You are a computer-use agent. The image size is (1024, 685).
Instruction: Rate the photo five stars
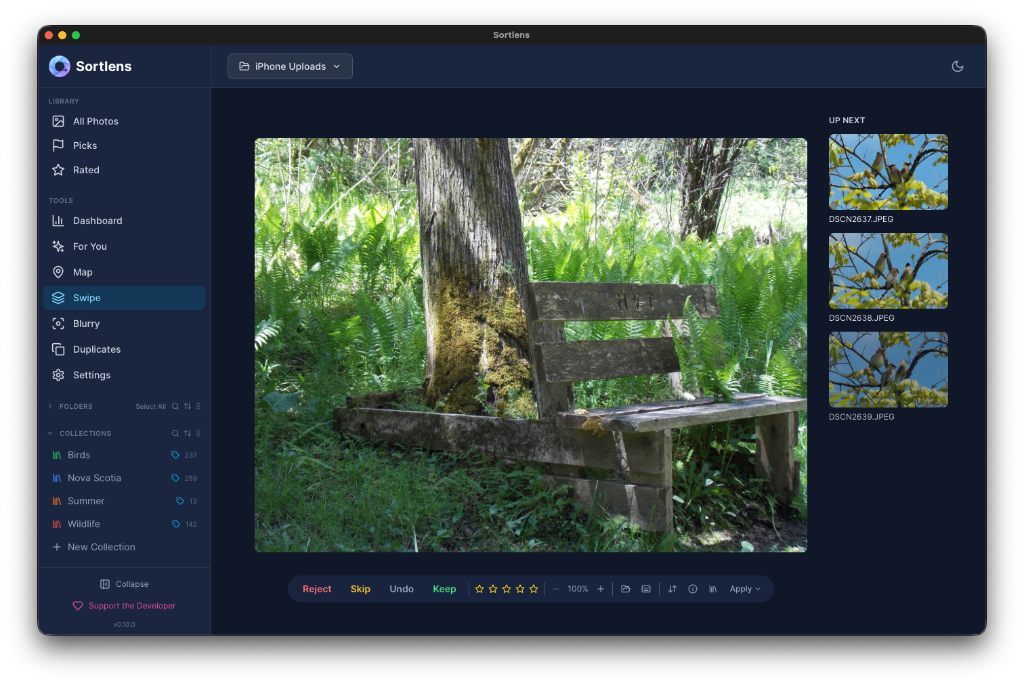point(534,589)
